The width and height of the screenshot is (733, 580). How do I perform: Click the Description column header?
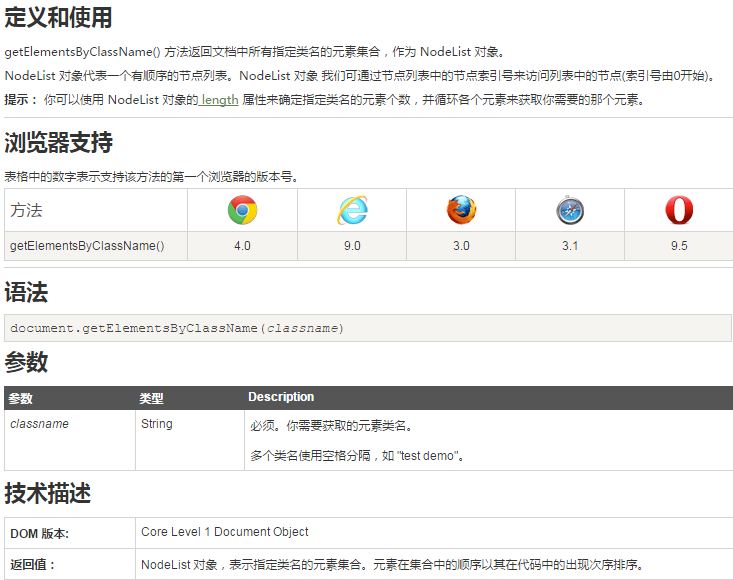click(x=489, y=398)
